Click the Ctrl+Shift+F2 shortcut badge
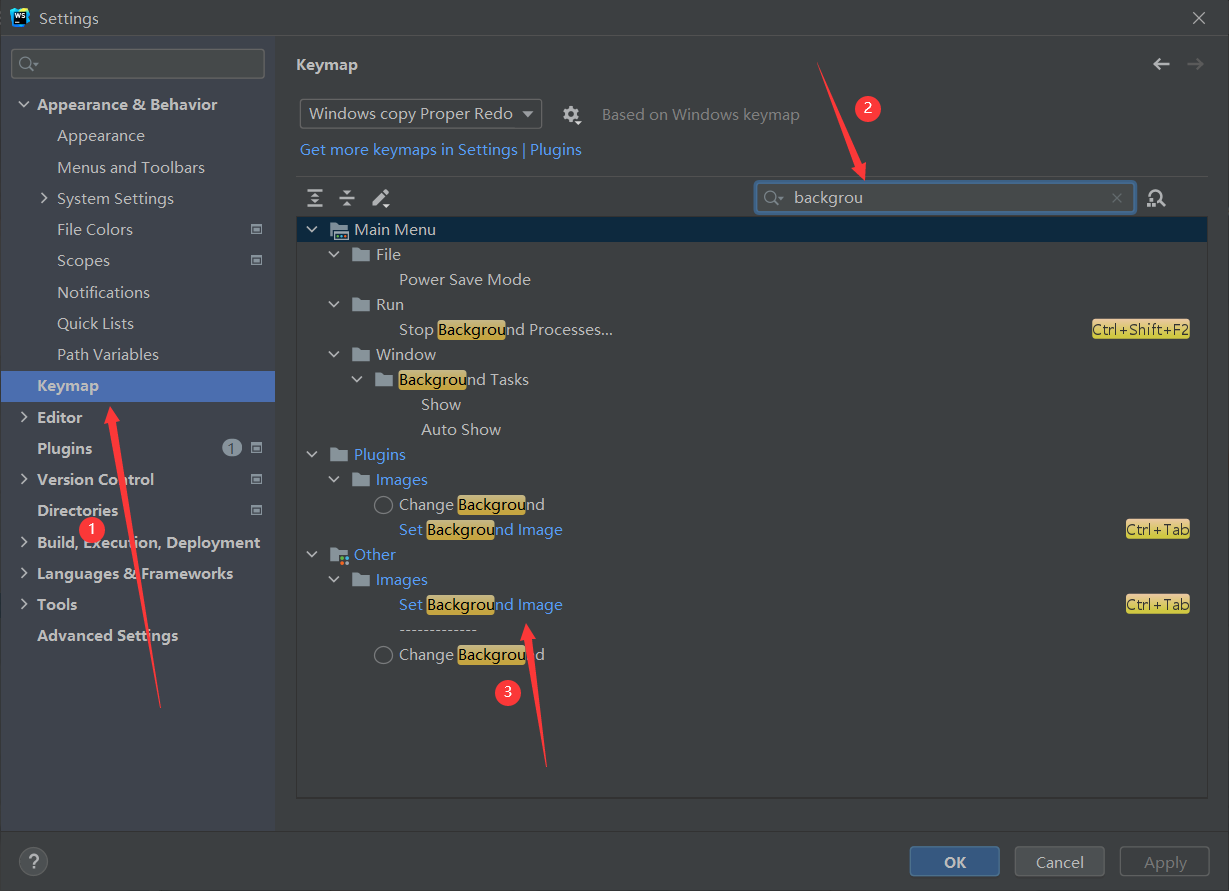 [1141, 329]
